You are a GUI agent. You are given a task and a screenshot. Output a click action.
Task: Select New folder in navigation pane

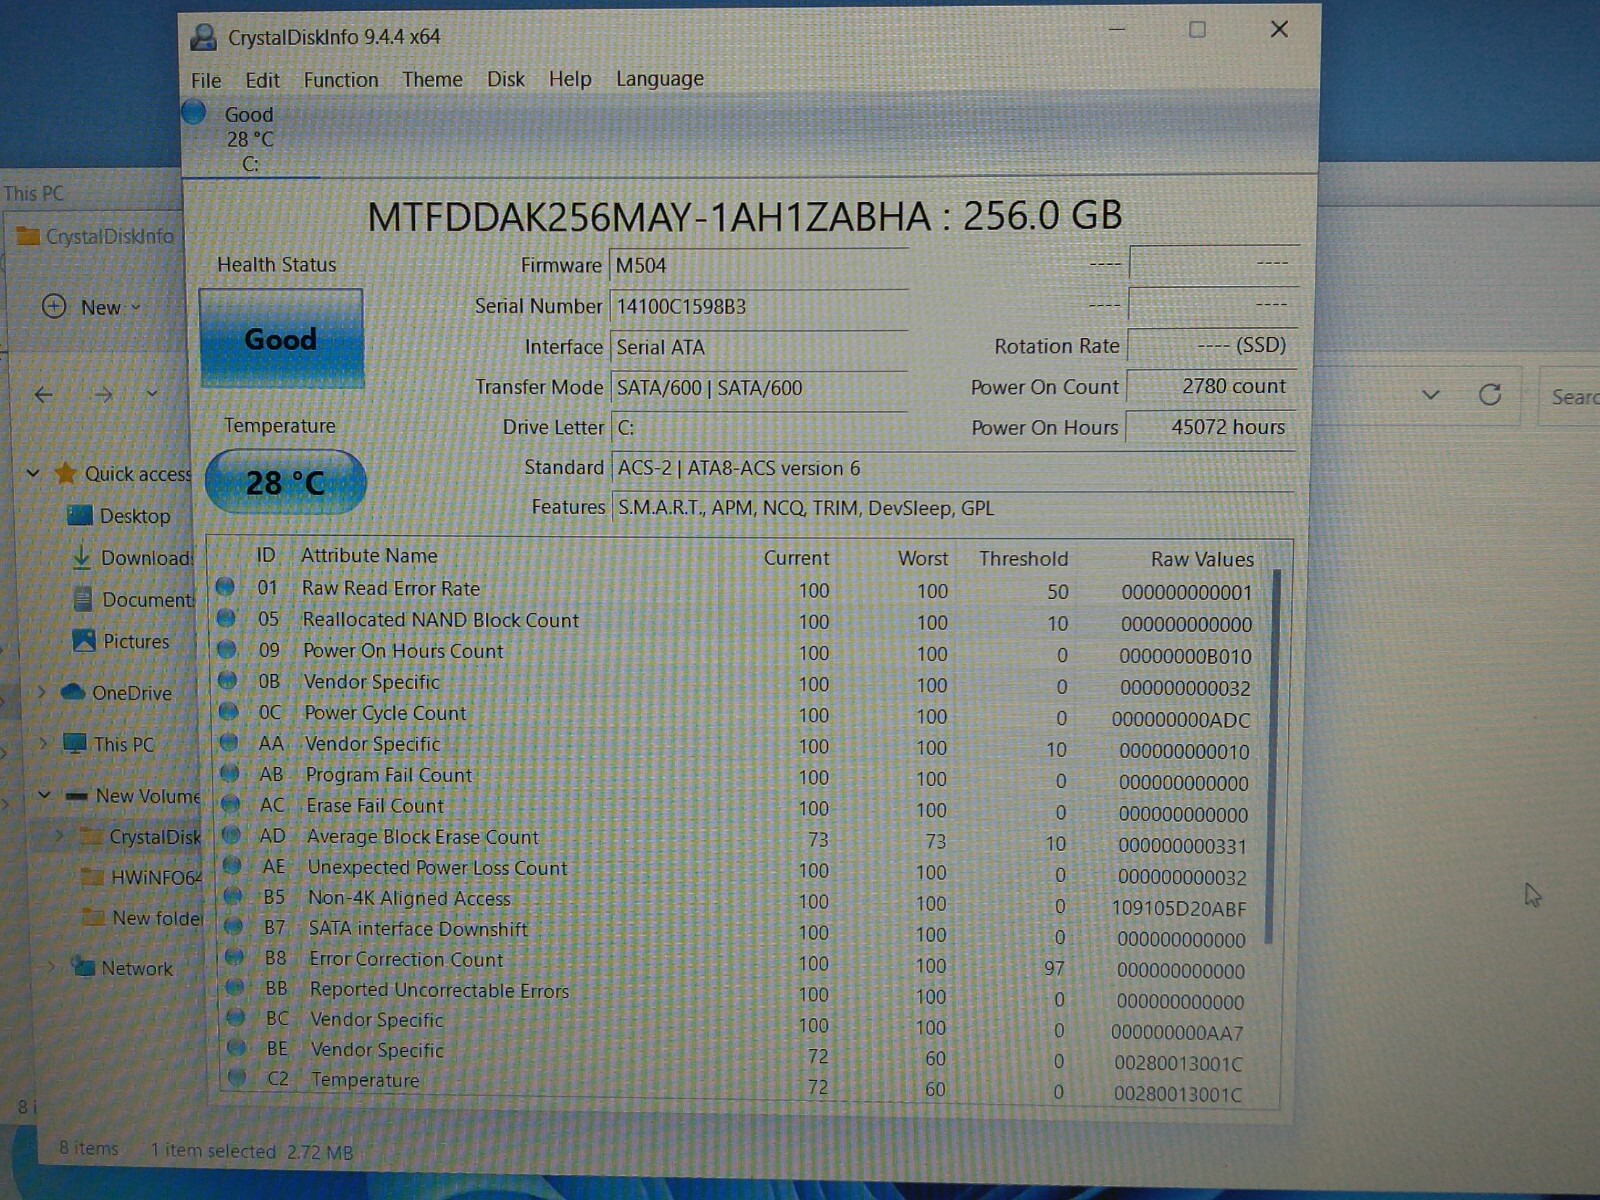[143, 918]
